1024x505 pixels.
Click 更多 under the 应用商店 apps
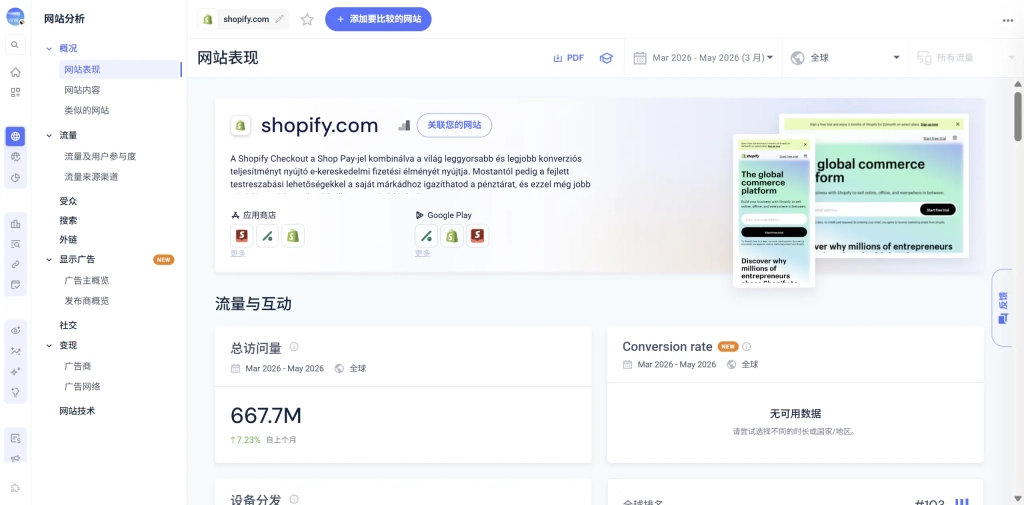pyautogui.click(x=238, y=253)
